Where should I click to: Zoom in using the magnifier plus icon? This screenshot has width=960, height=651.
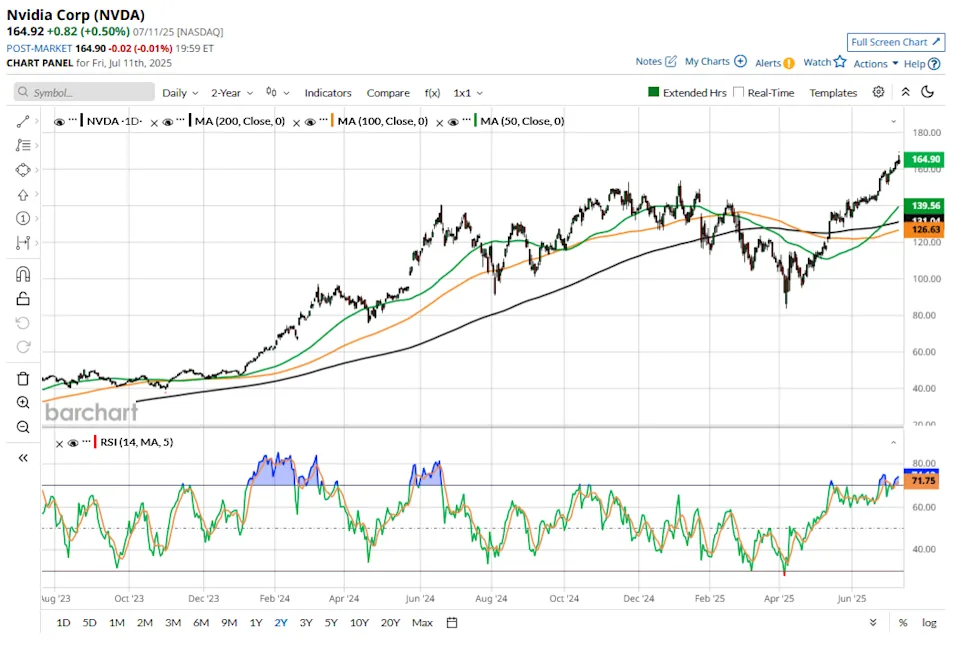point(22,402)
